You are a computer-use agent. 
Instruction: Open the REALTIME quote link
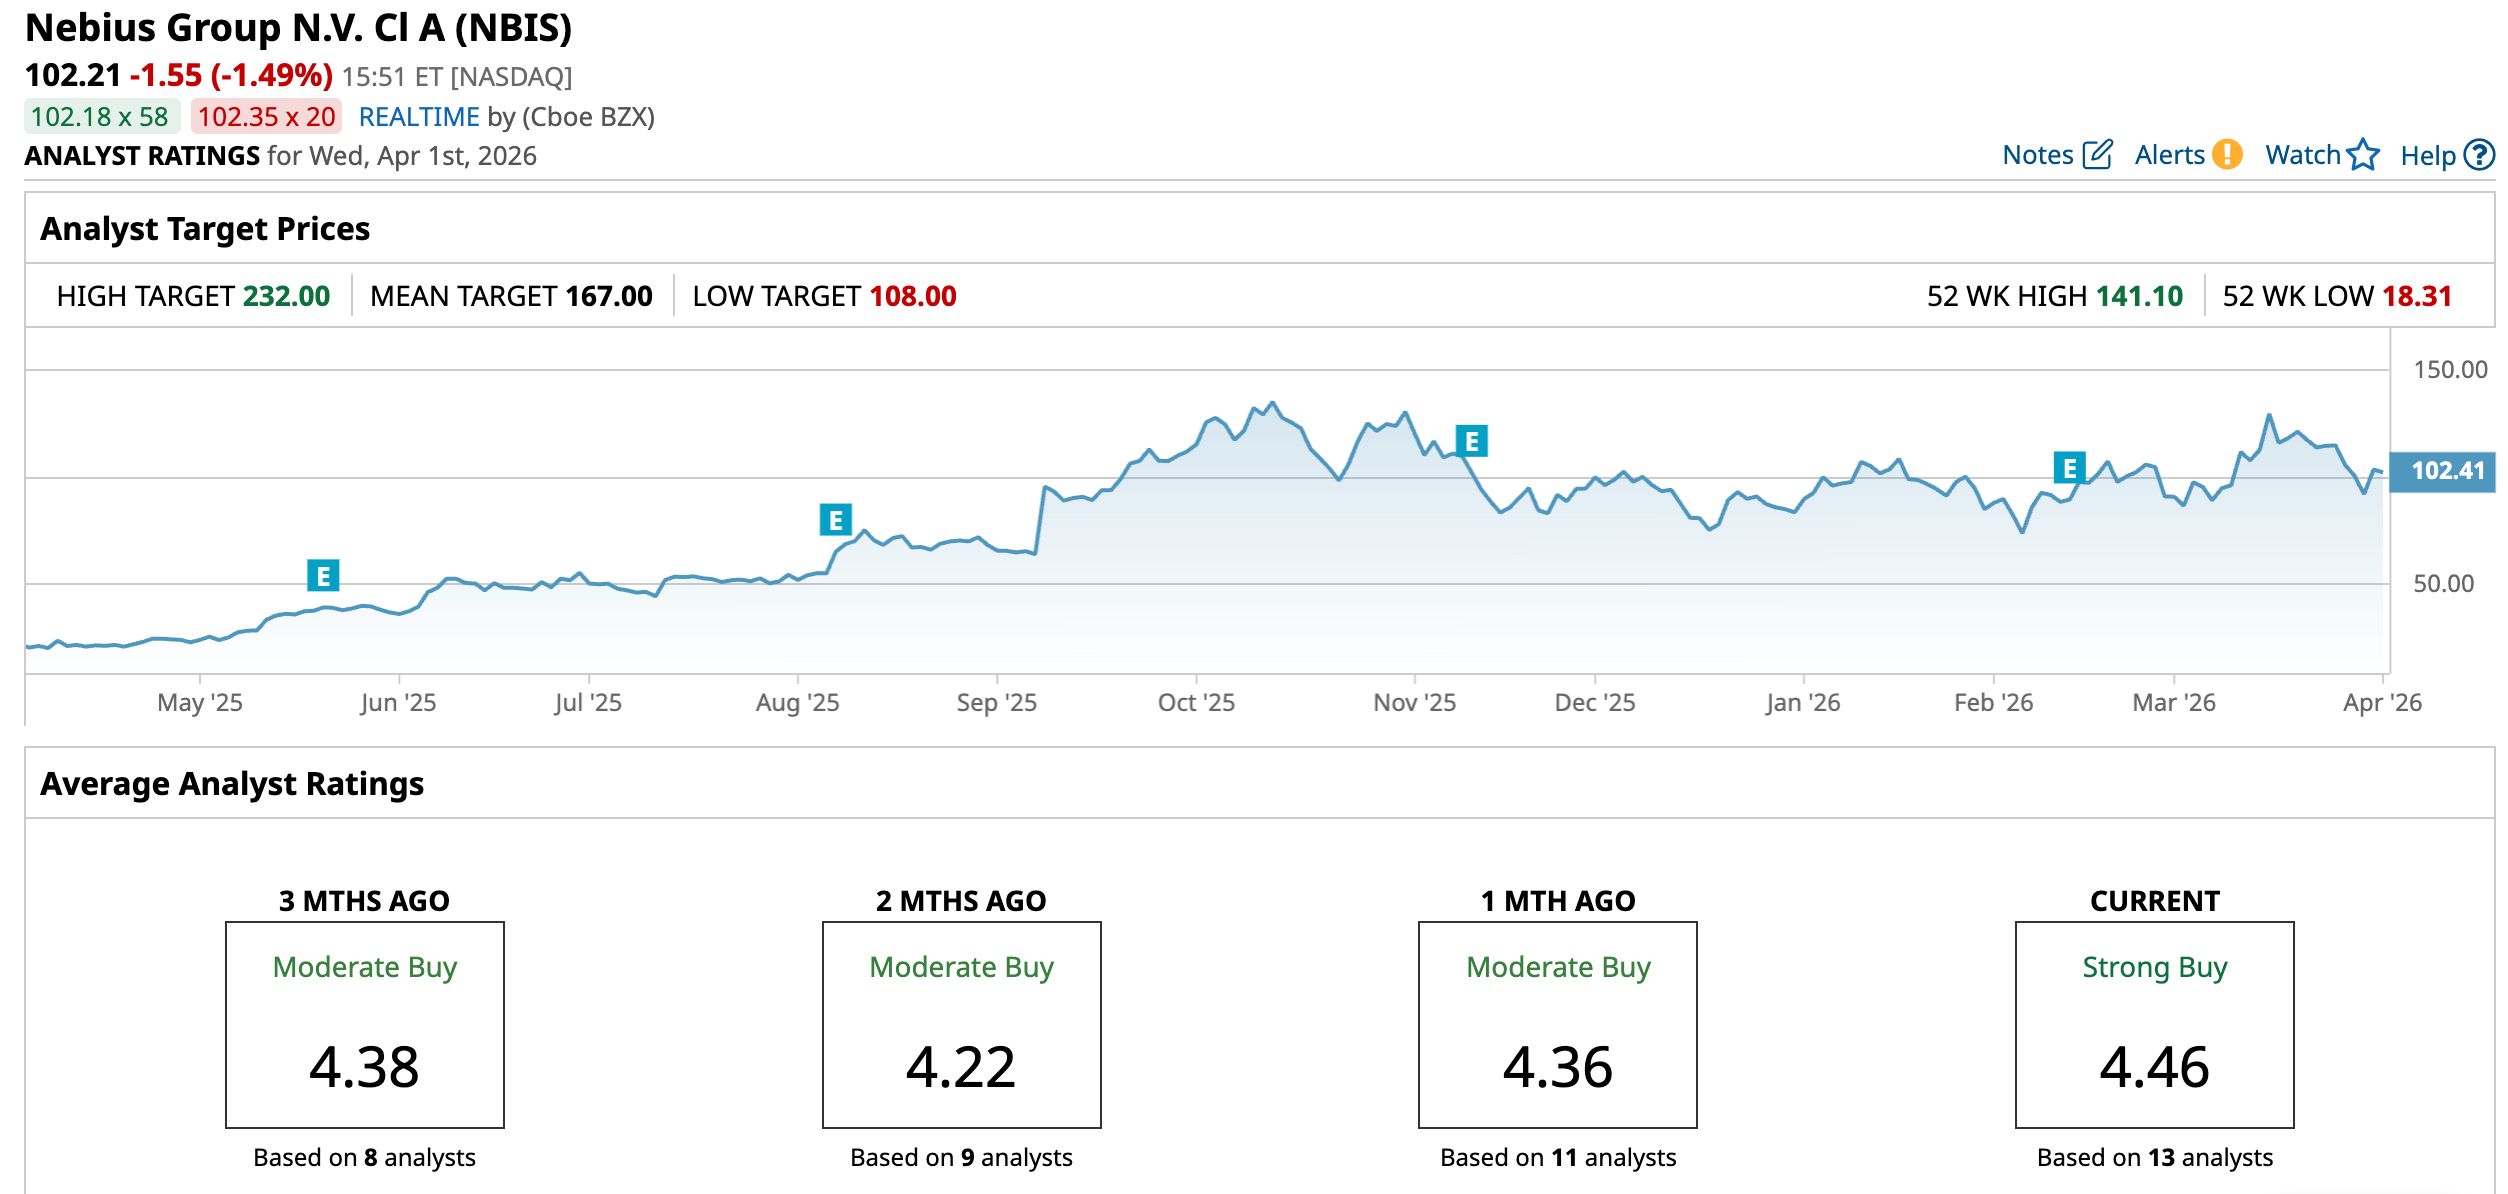coord(419,117)
